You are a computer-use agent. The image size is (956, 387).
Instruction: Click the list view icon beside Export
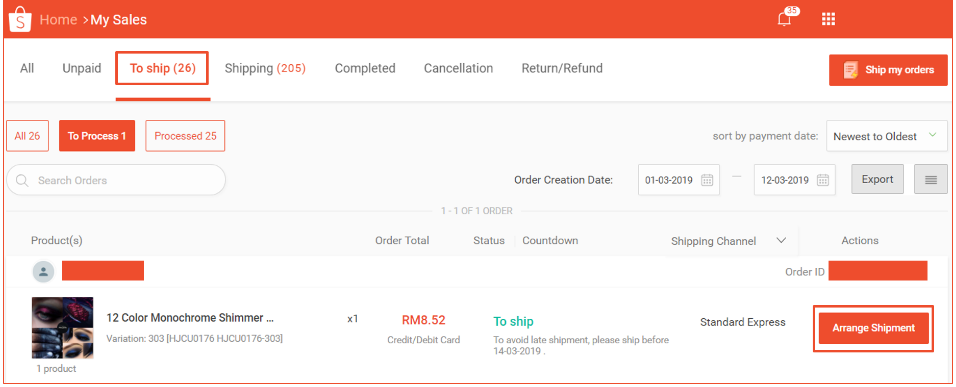(x=930, y=180)
